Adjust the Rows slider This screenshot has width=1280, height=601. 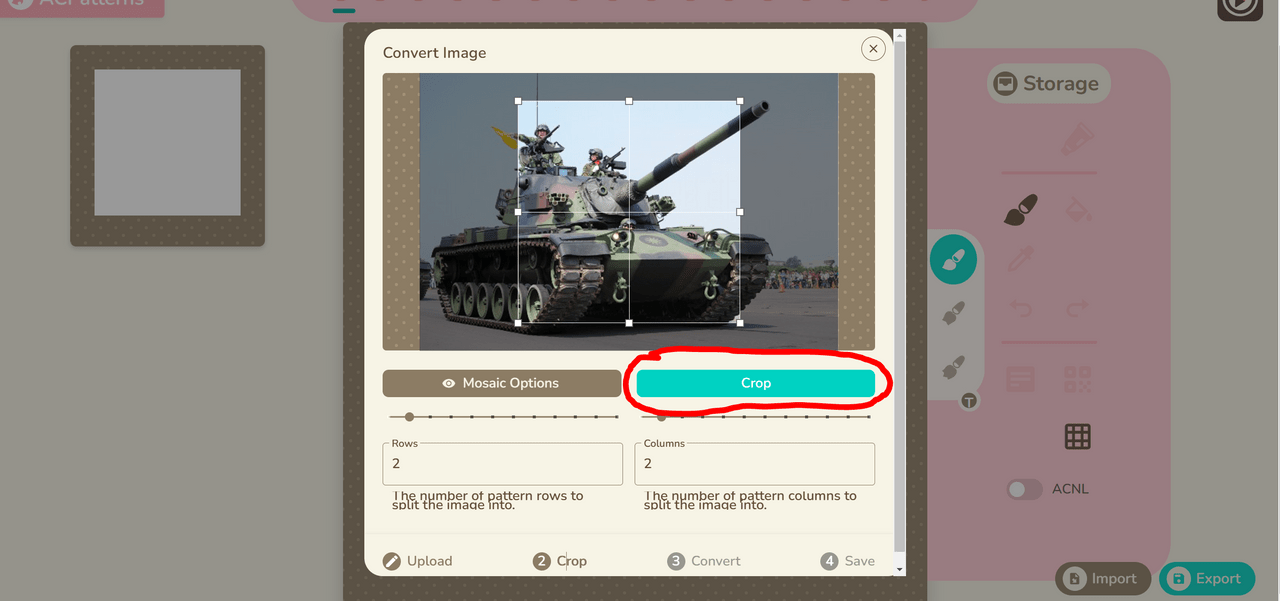pyautogui.click(x=504, y=416)
